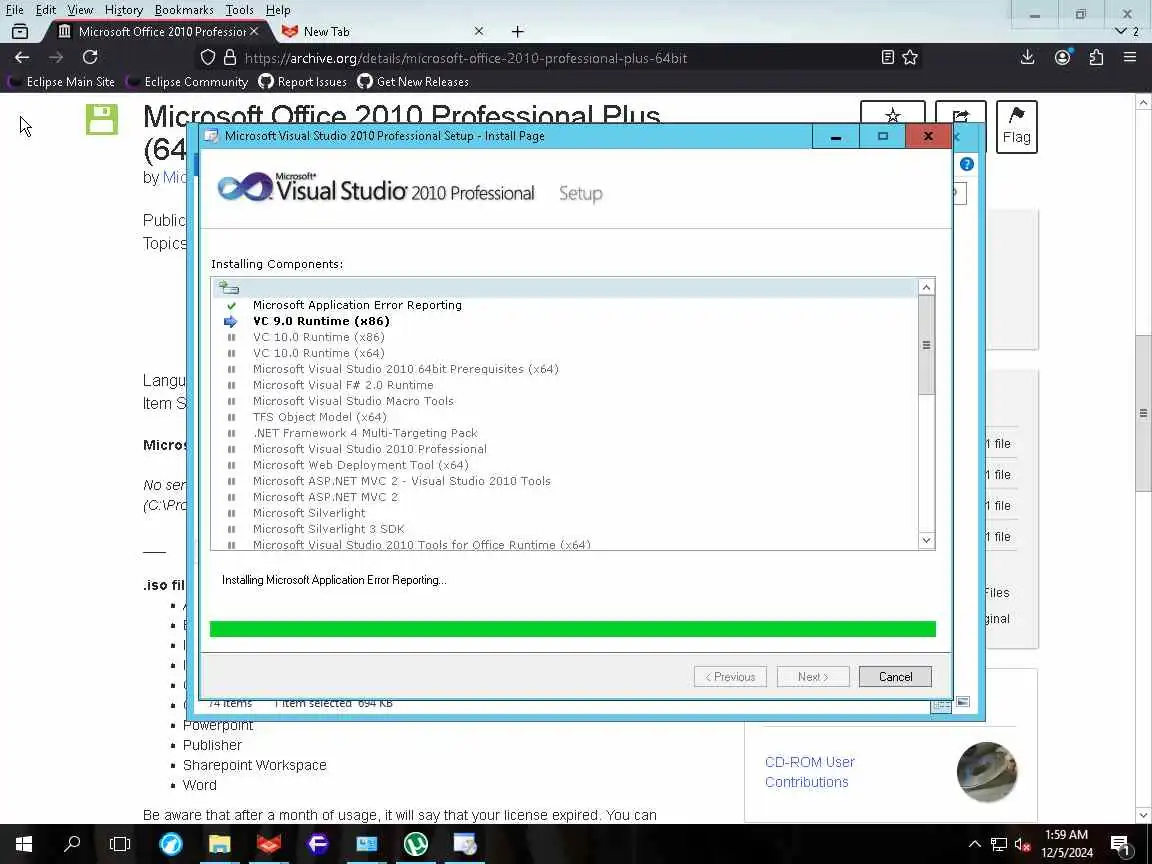Open the File menu
1152x864 pixels.
point(15,10)
